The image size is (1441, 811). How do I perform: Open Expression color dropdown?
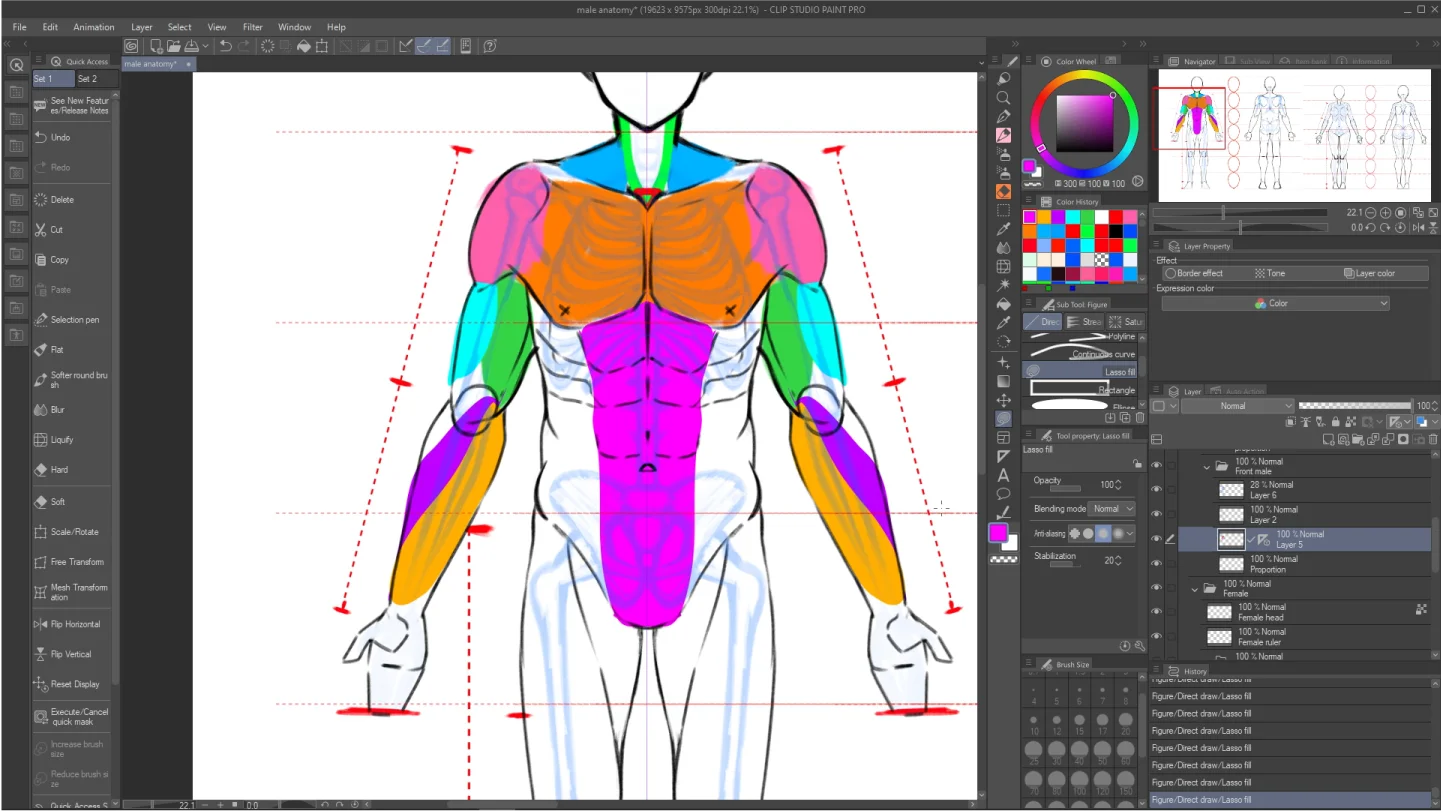coord(1276,303)
